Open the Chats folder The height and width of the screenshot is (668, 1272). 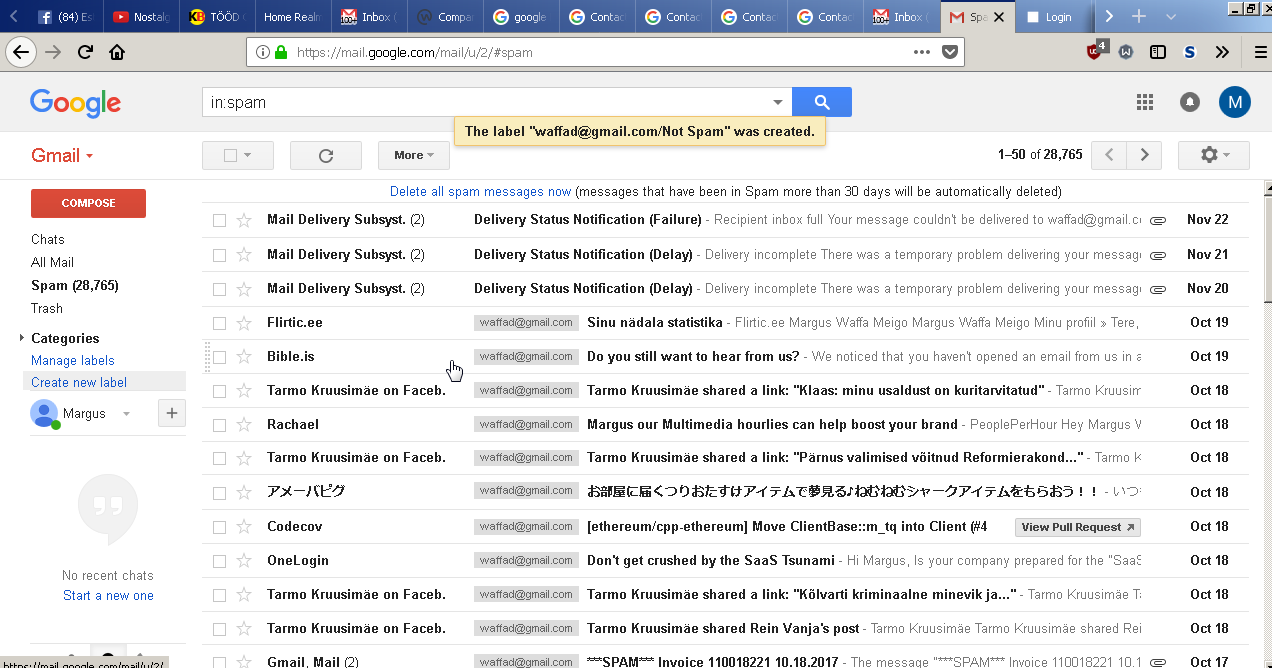click(x=48, y=239)
